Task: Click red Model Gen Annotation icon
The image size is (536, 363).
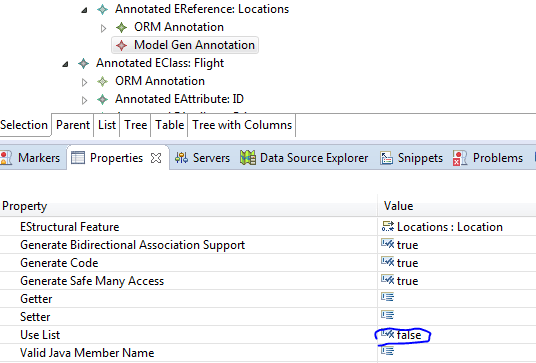Action: coord(121,45)
